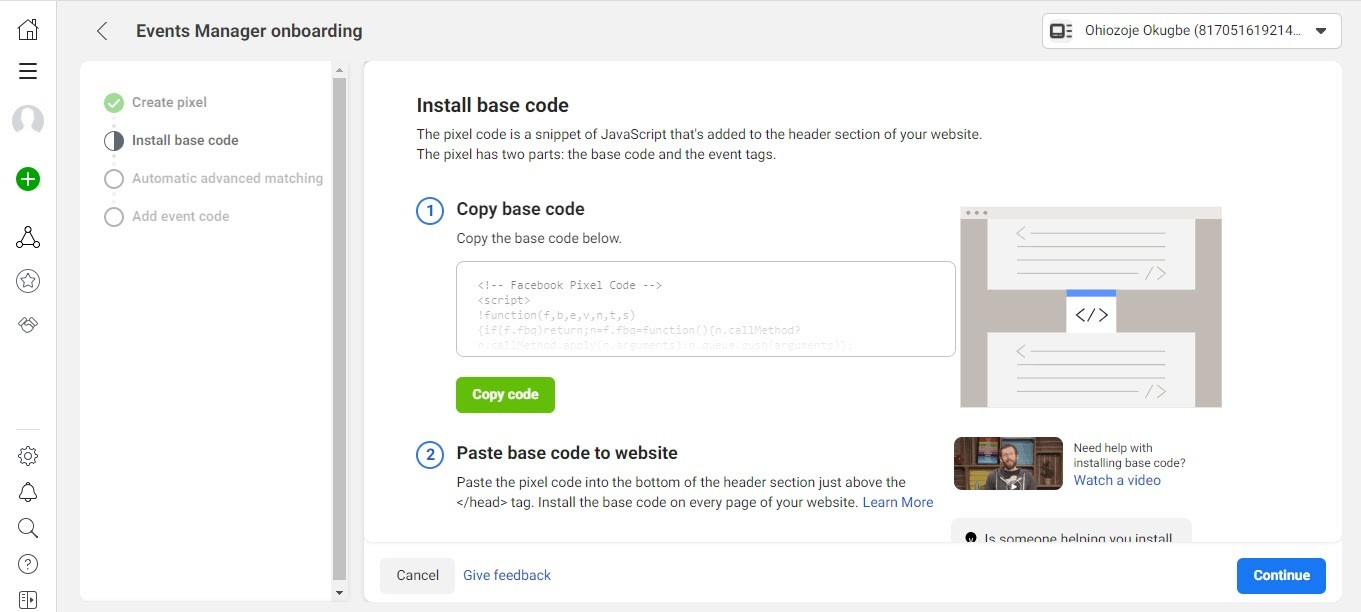Image resolution: width=1361 pixels, height=612 pixels.
Task: Click the green plus create icon
Action: click(28, 180)
